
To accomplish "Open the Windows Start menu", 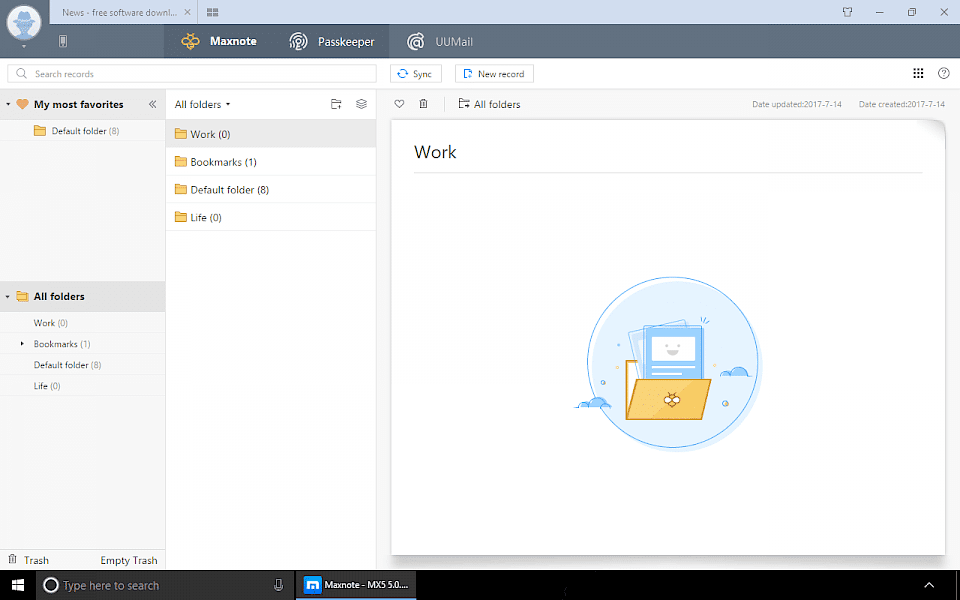I will (x=18, y=585).
